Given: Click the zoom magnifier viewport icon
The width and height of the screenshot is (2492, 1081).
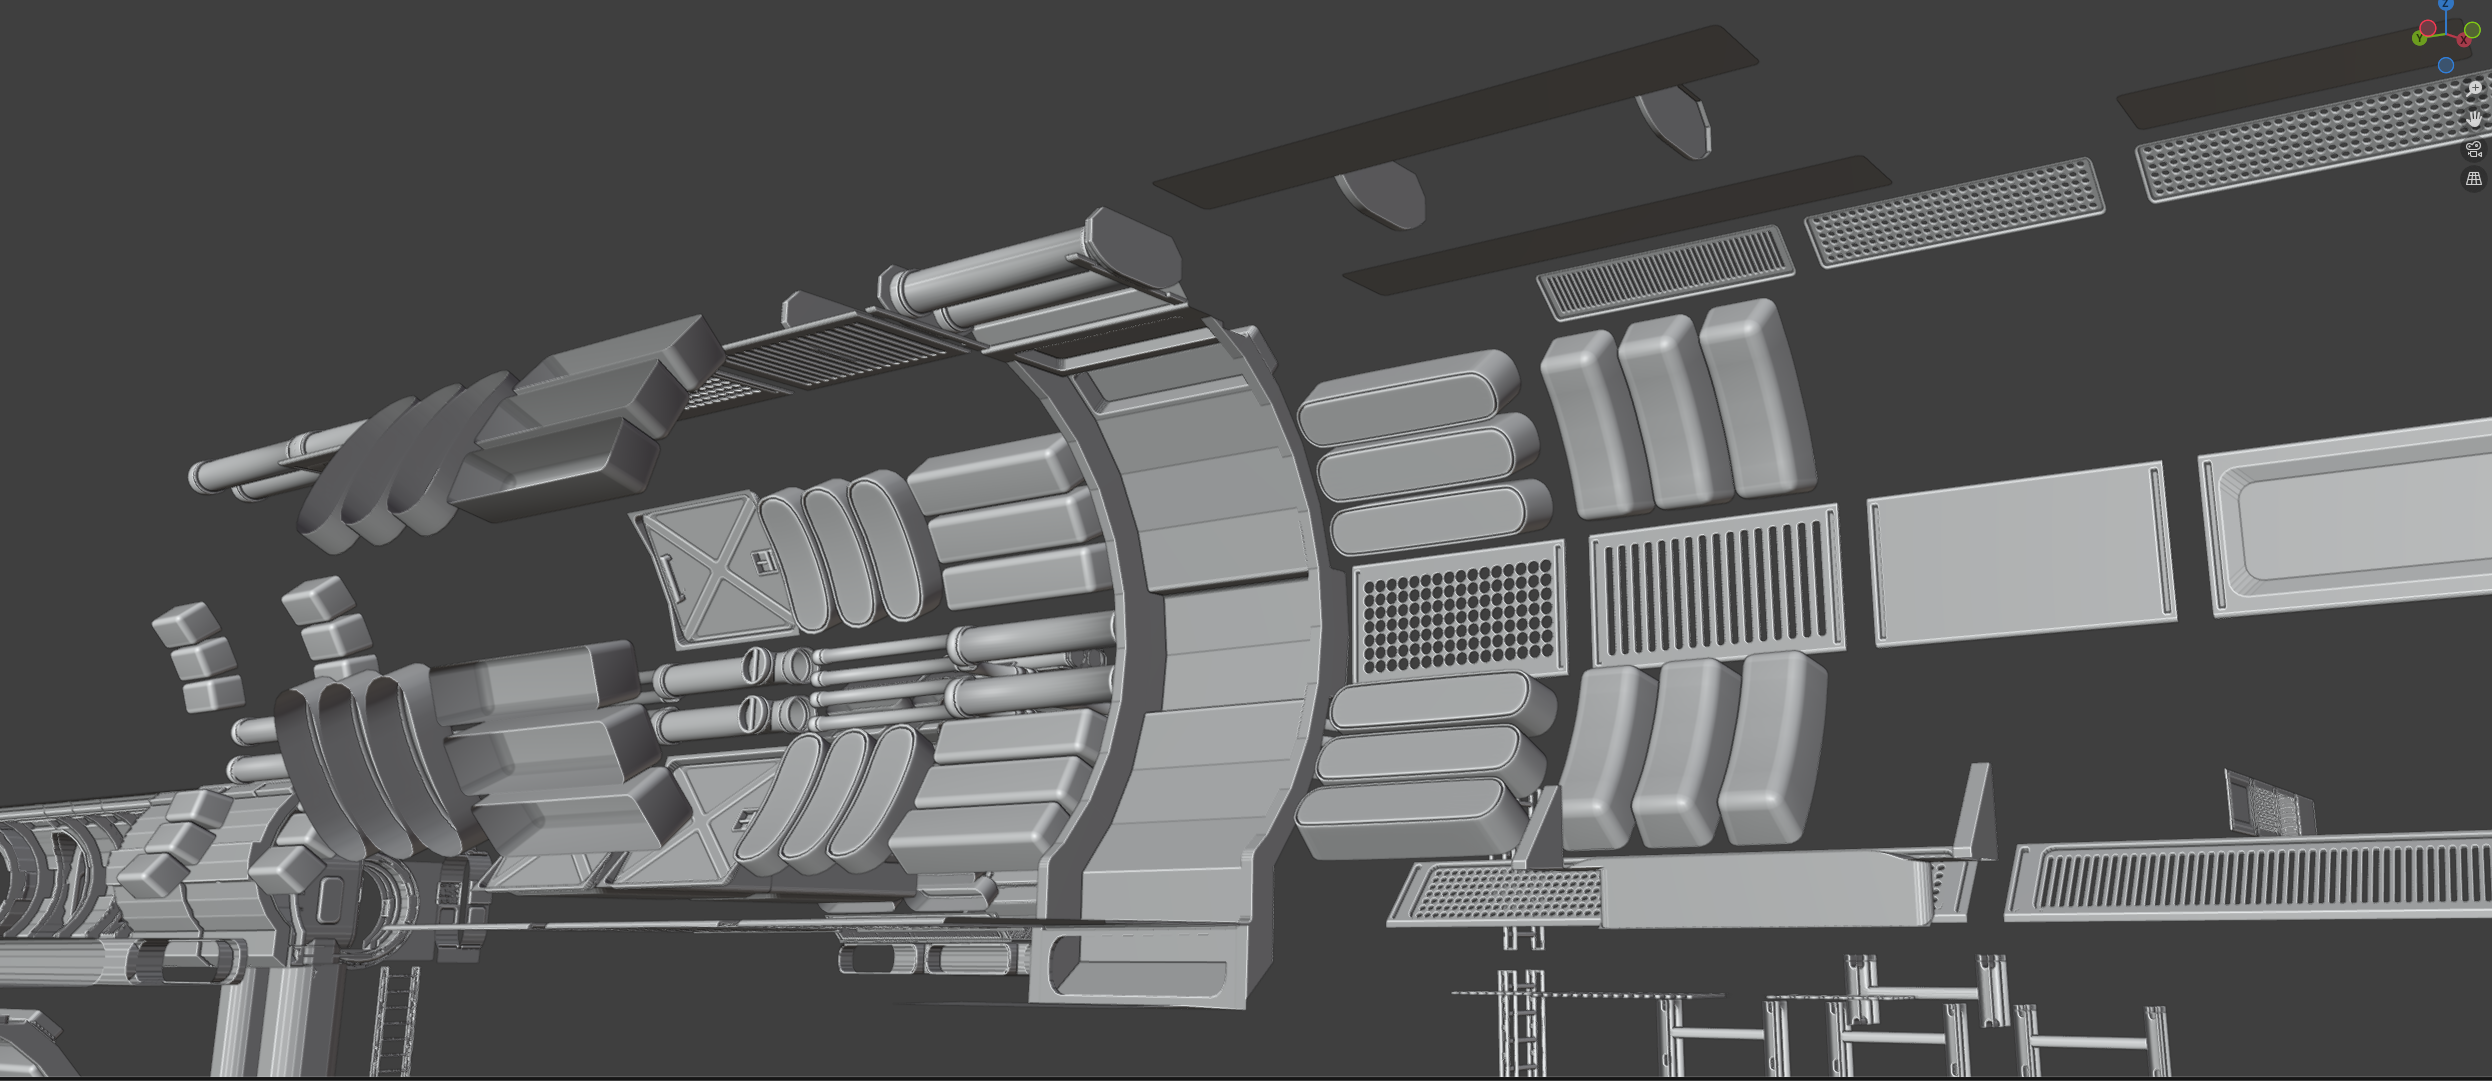Looking at the screenshot, I should pyautogui.click(x=2475, y=88).
